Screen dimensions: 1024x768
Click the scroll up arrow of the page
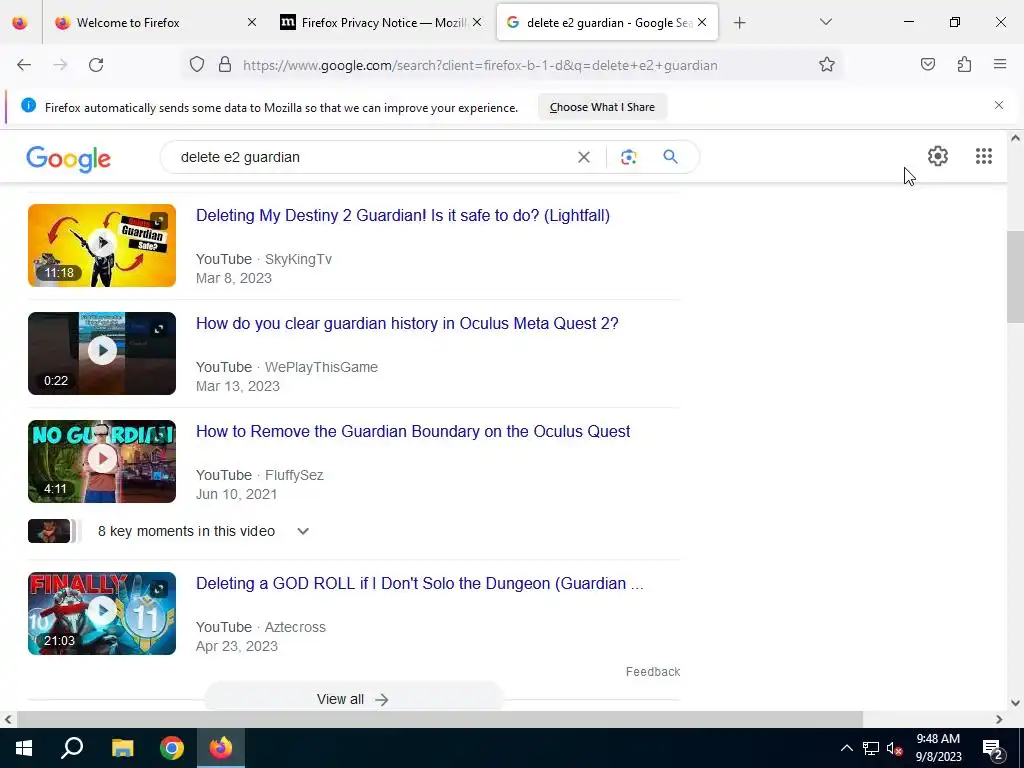(x=1015, y=138)
